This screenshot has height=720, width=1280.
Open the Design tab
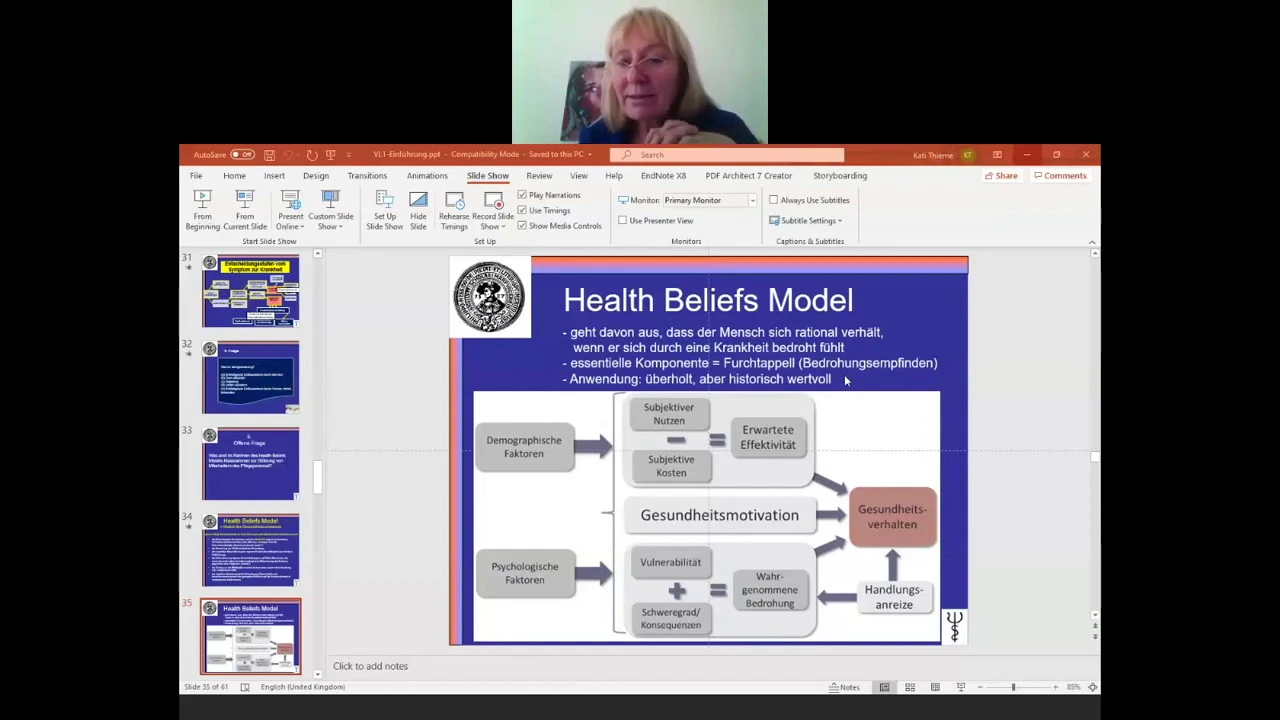point(315,176)
